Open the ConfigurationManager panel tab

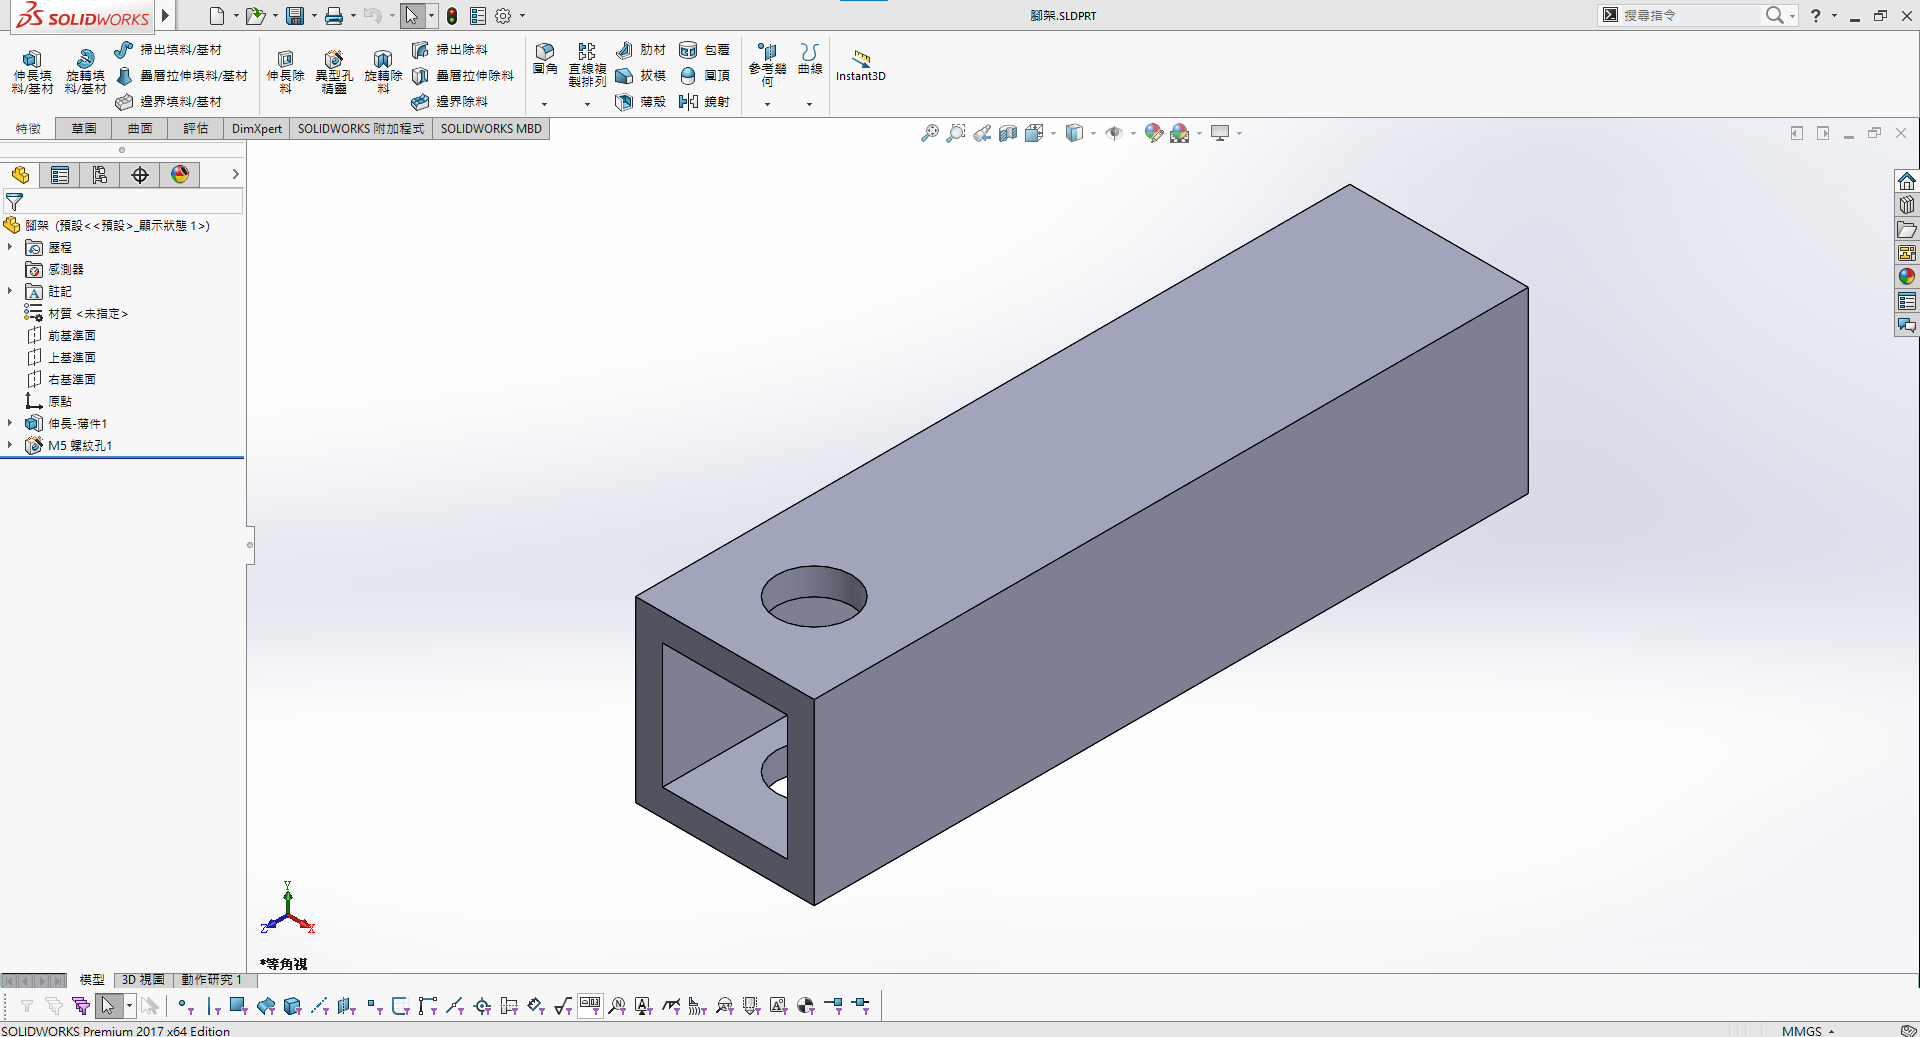(x=100, y=175)
